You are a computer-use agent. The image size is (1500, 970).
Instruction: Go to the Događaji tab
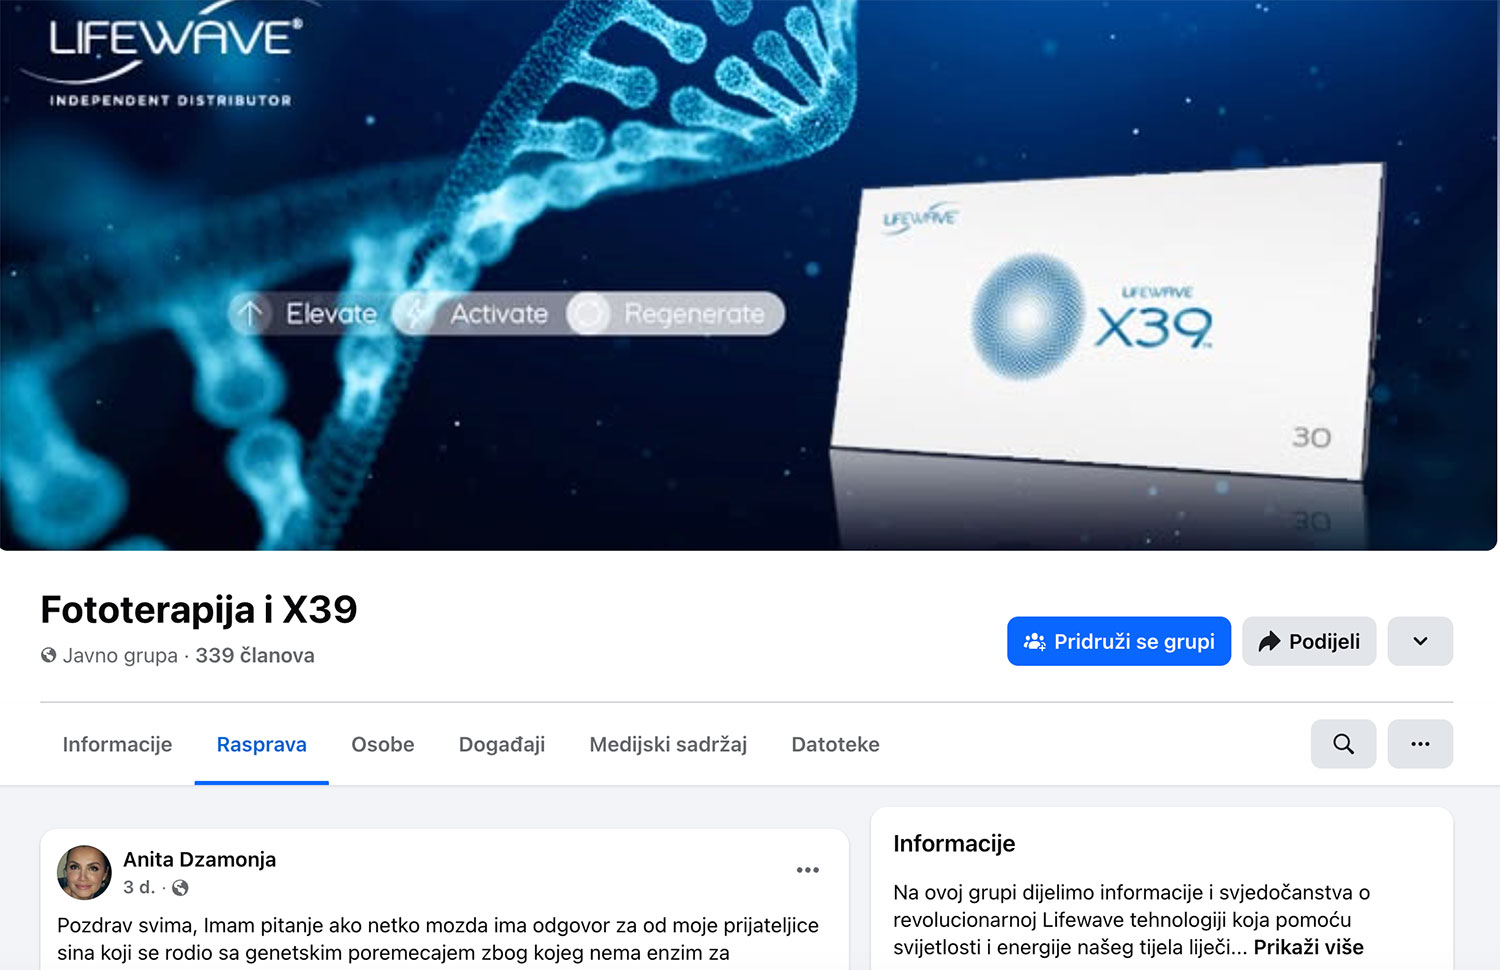pos(502,745)
